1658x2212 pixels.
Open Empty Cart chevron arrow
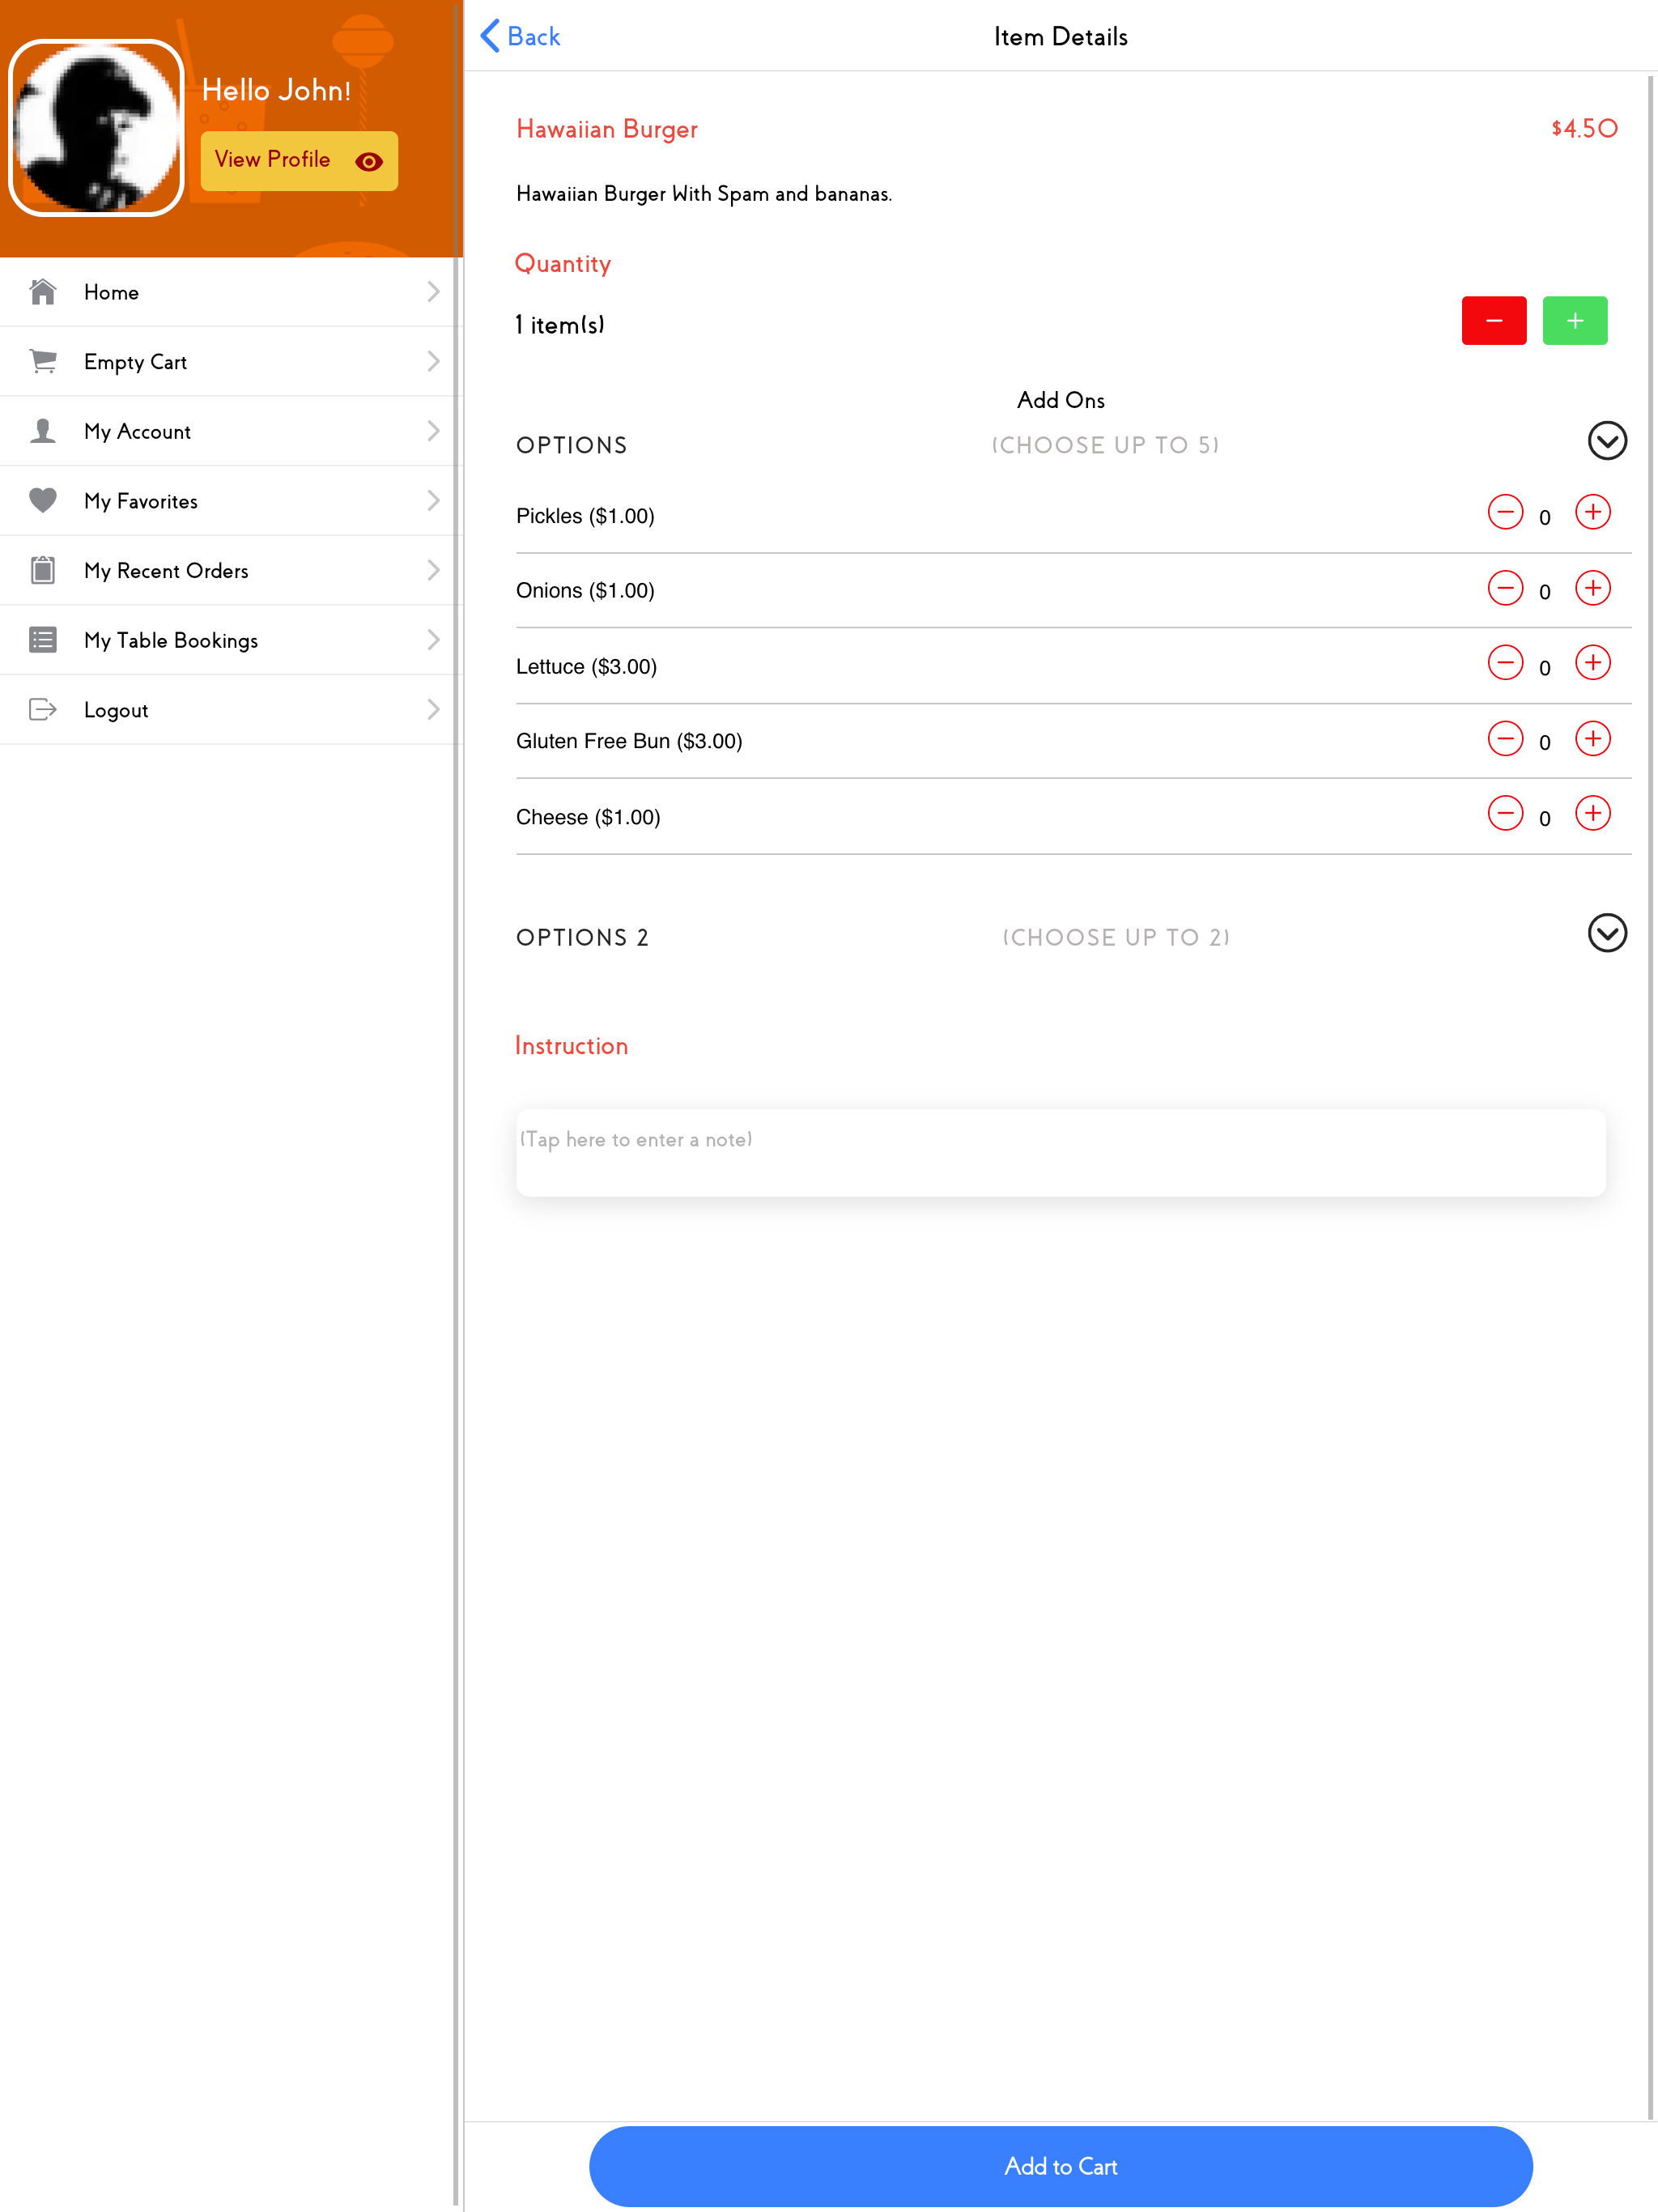pyautogui.click(x=433, y=361)
